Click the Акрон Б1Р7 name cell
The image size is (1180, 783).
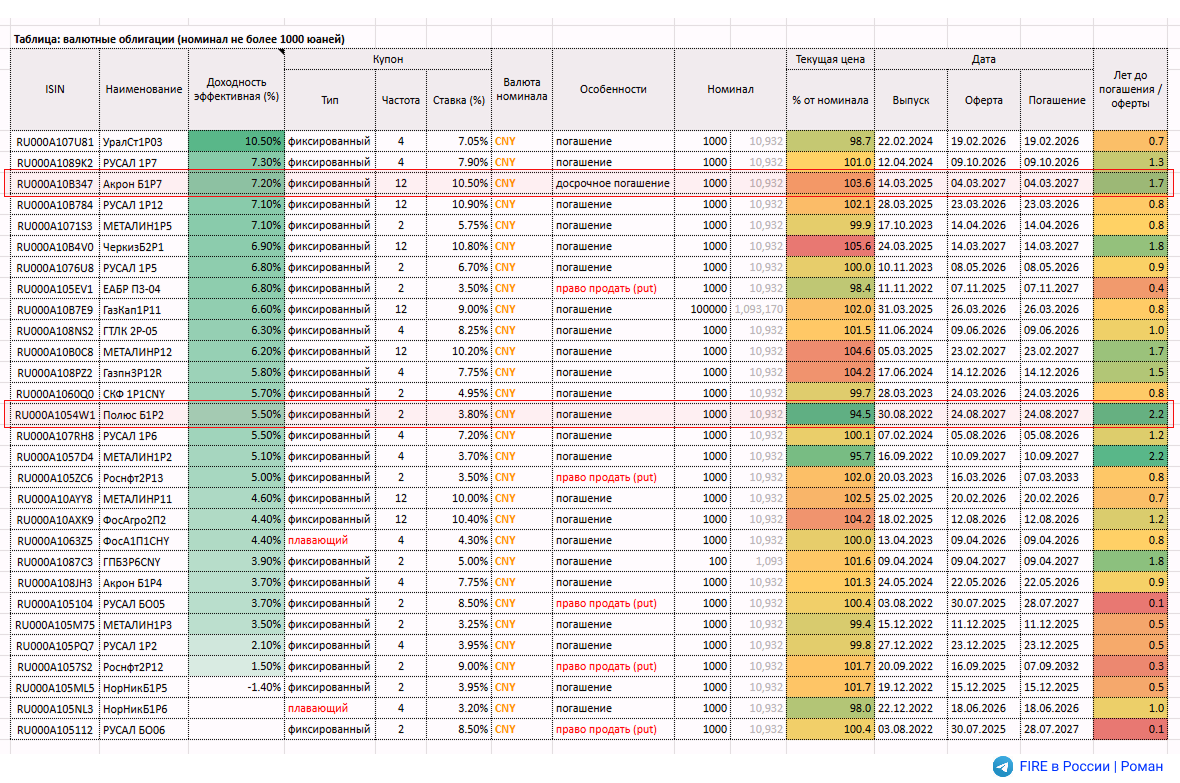[144, 184]
